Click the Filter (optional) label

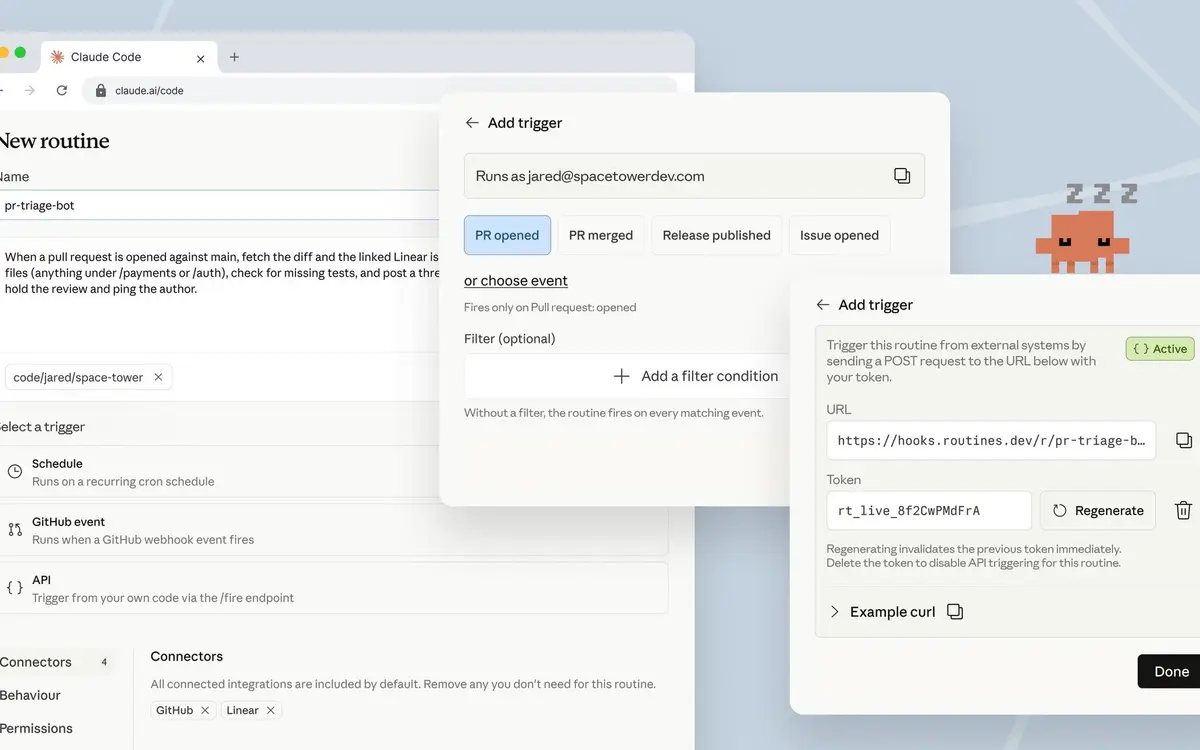click(509, 339)
